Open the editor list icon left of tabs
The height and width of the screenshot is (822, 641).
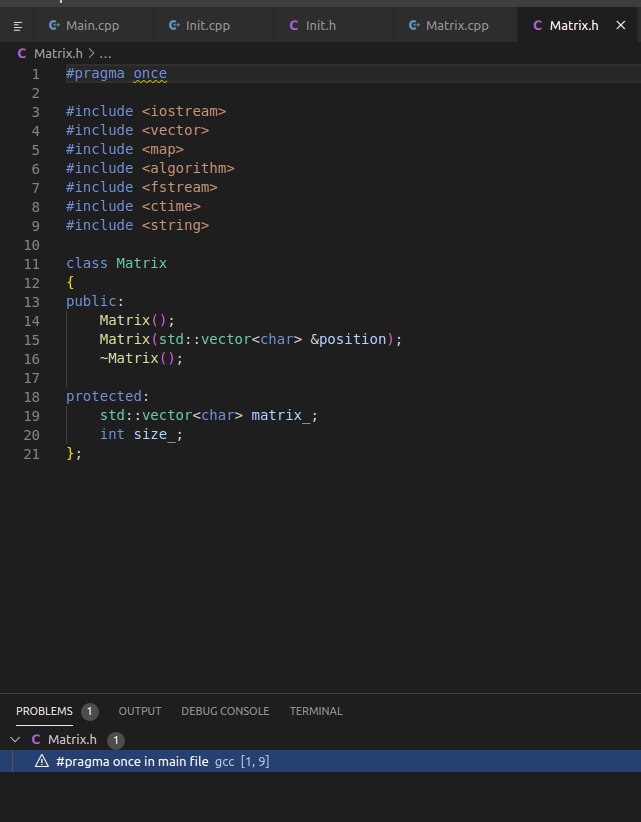pyautogui.click(x=18, y=26)
